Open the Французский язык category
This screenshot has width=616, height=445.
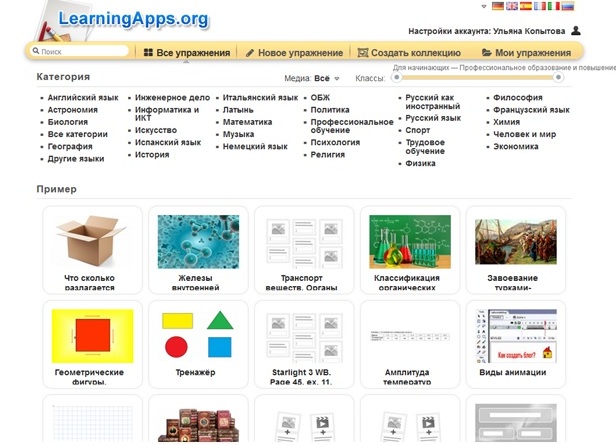pyautogui.click(x=531, y=110)
